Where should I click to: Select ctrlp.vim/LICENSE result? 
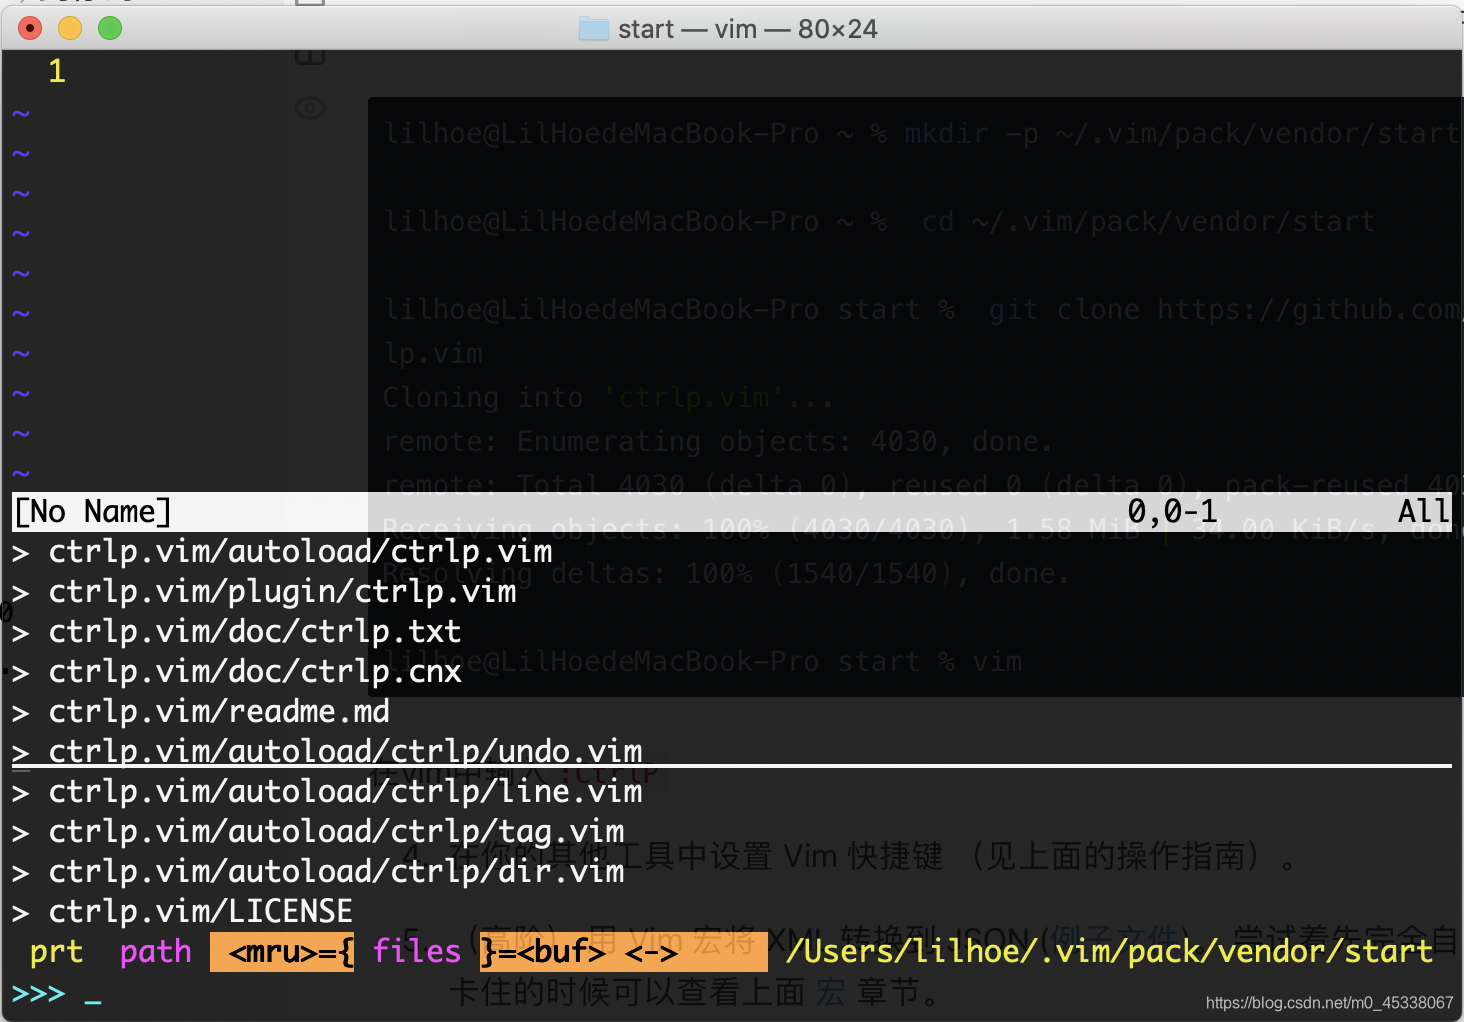[x=200, y=912]
